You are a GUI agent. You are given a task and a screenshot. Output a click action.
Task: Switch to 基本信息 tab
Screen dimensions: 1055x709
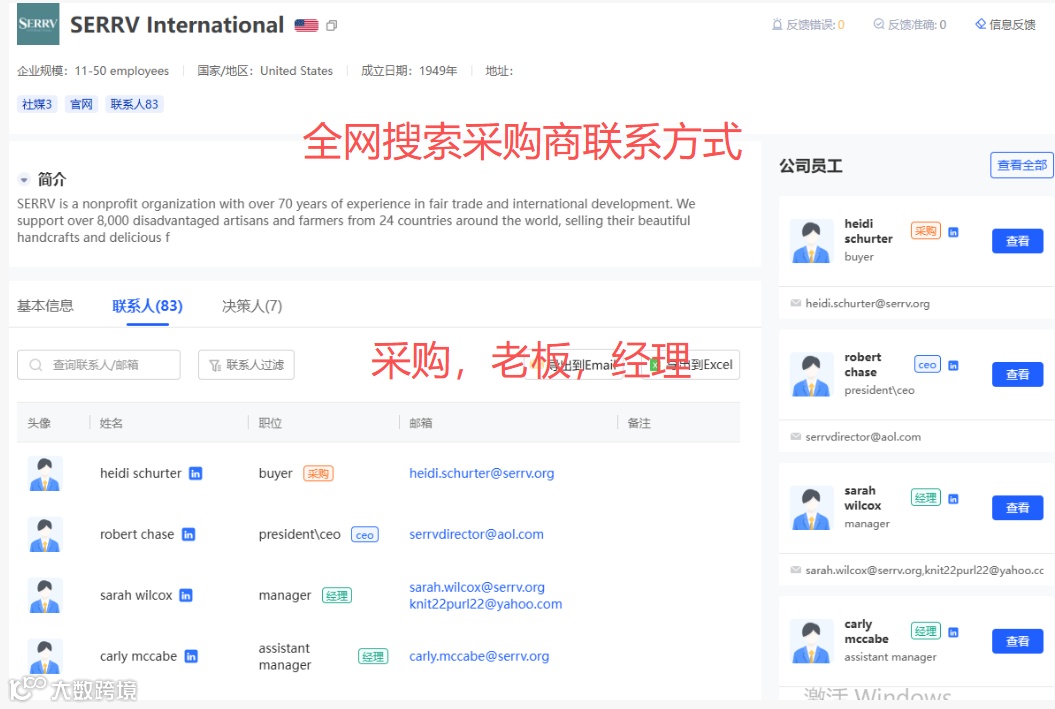click(x=45, y=306)
